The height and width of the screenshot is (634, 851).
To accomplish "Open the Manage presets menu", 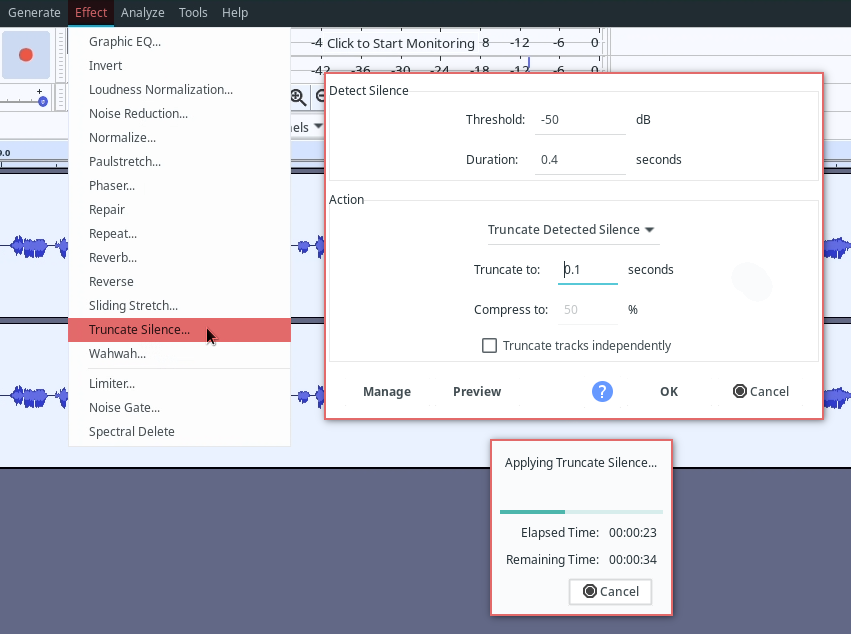I will 387,391.
